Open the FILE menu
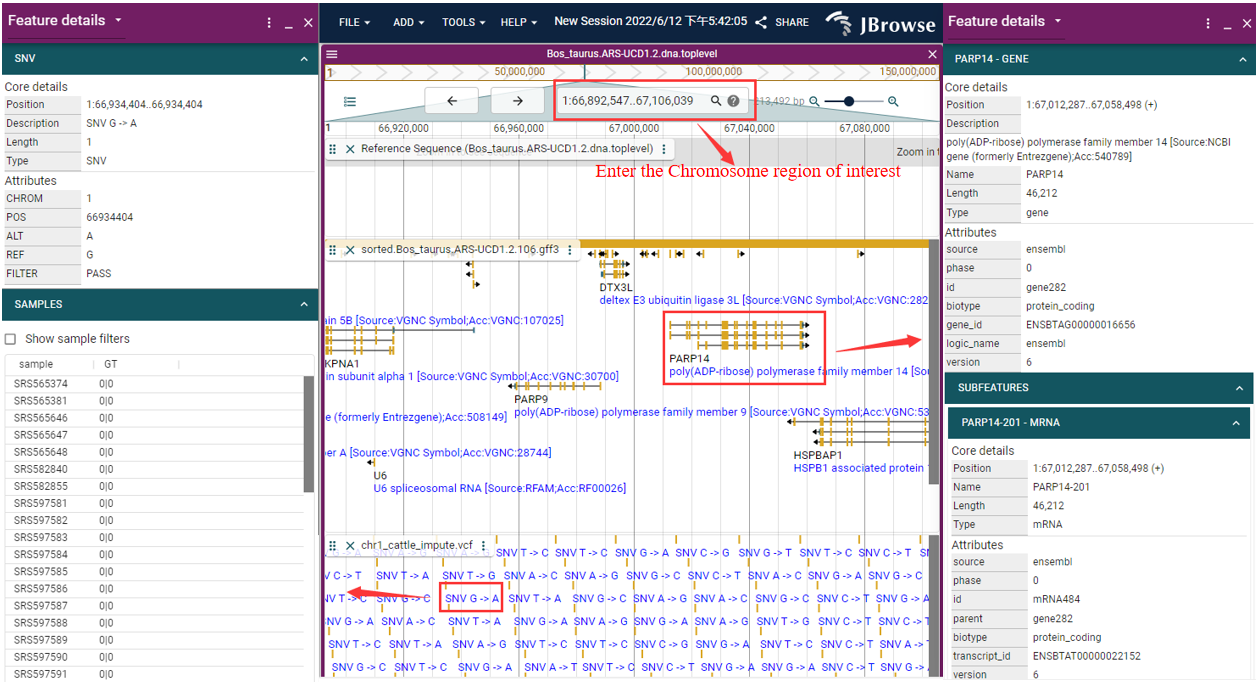The height and width of the screenshot is (684, 1259). click(354, 22)
